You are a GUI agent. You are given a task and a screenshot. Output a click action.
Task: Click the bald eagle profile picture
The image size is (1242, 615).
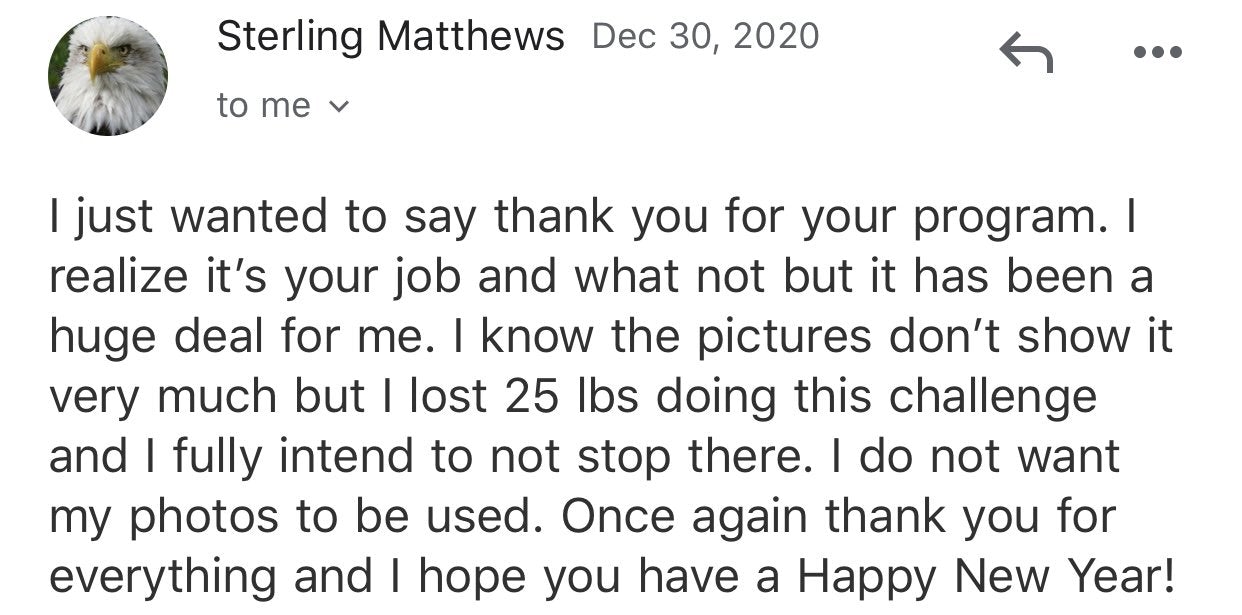pos(107,76)
